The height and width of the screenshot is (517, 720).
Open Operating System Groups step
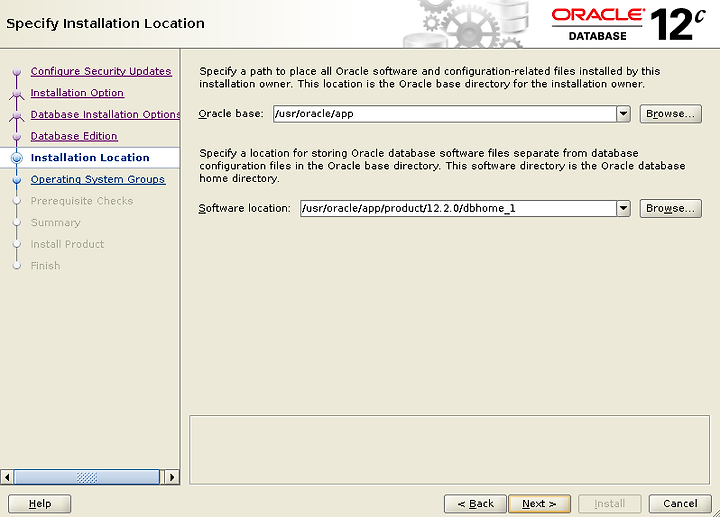(98, 179)
